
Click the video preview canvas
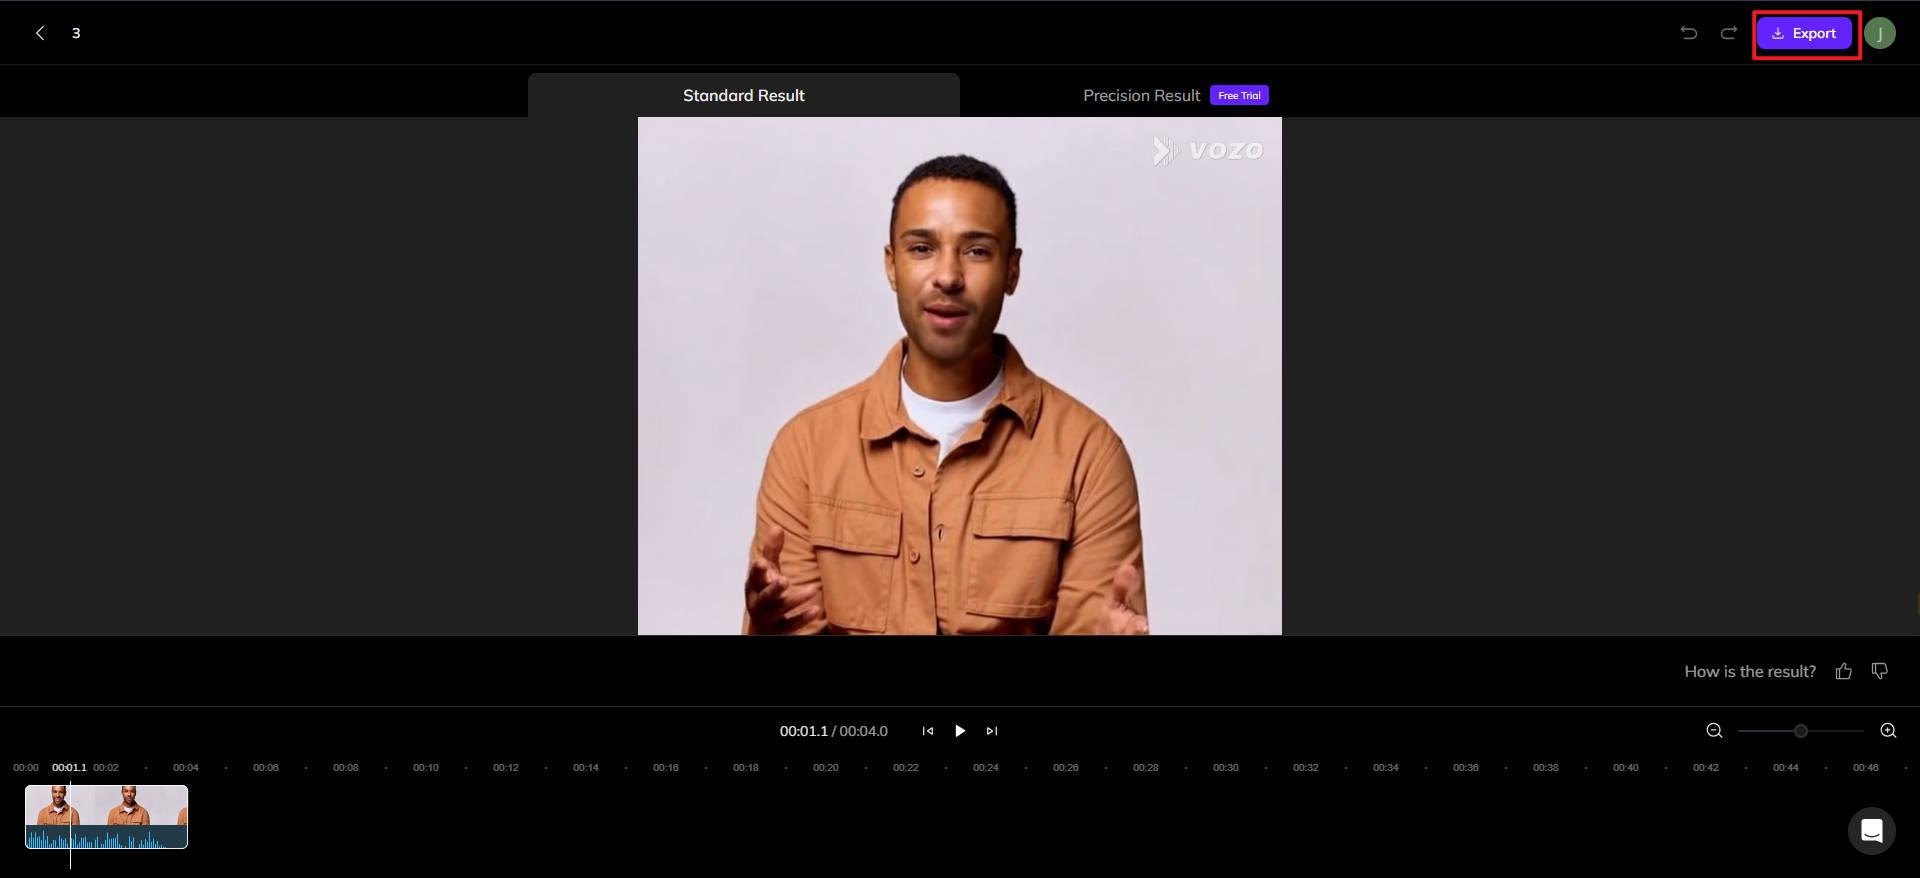click(960, 376)
